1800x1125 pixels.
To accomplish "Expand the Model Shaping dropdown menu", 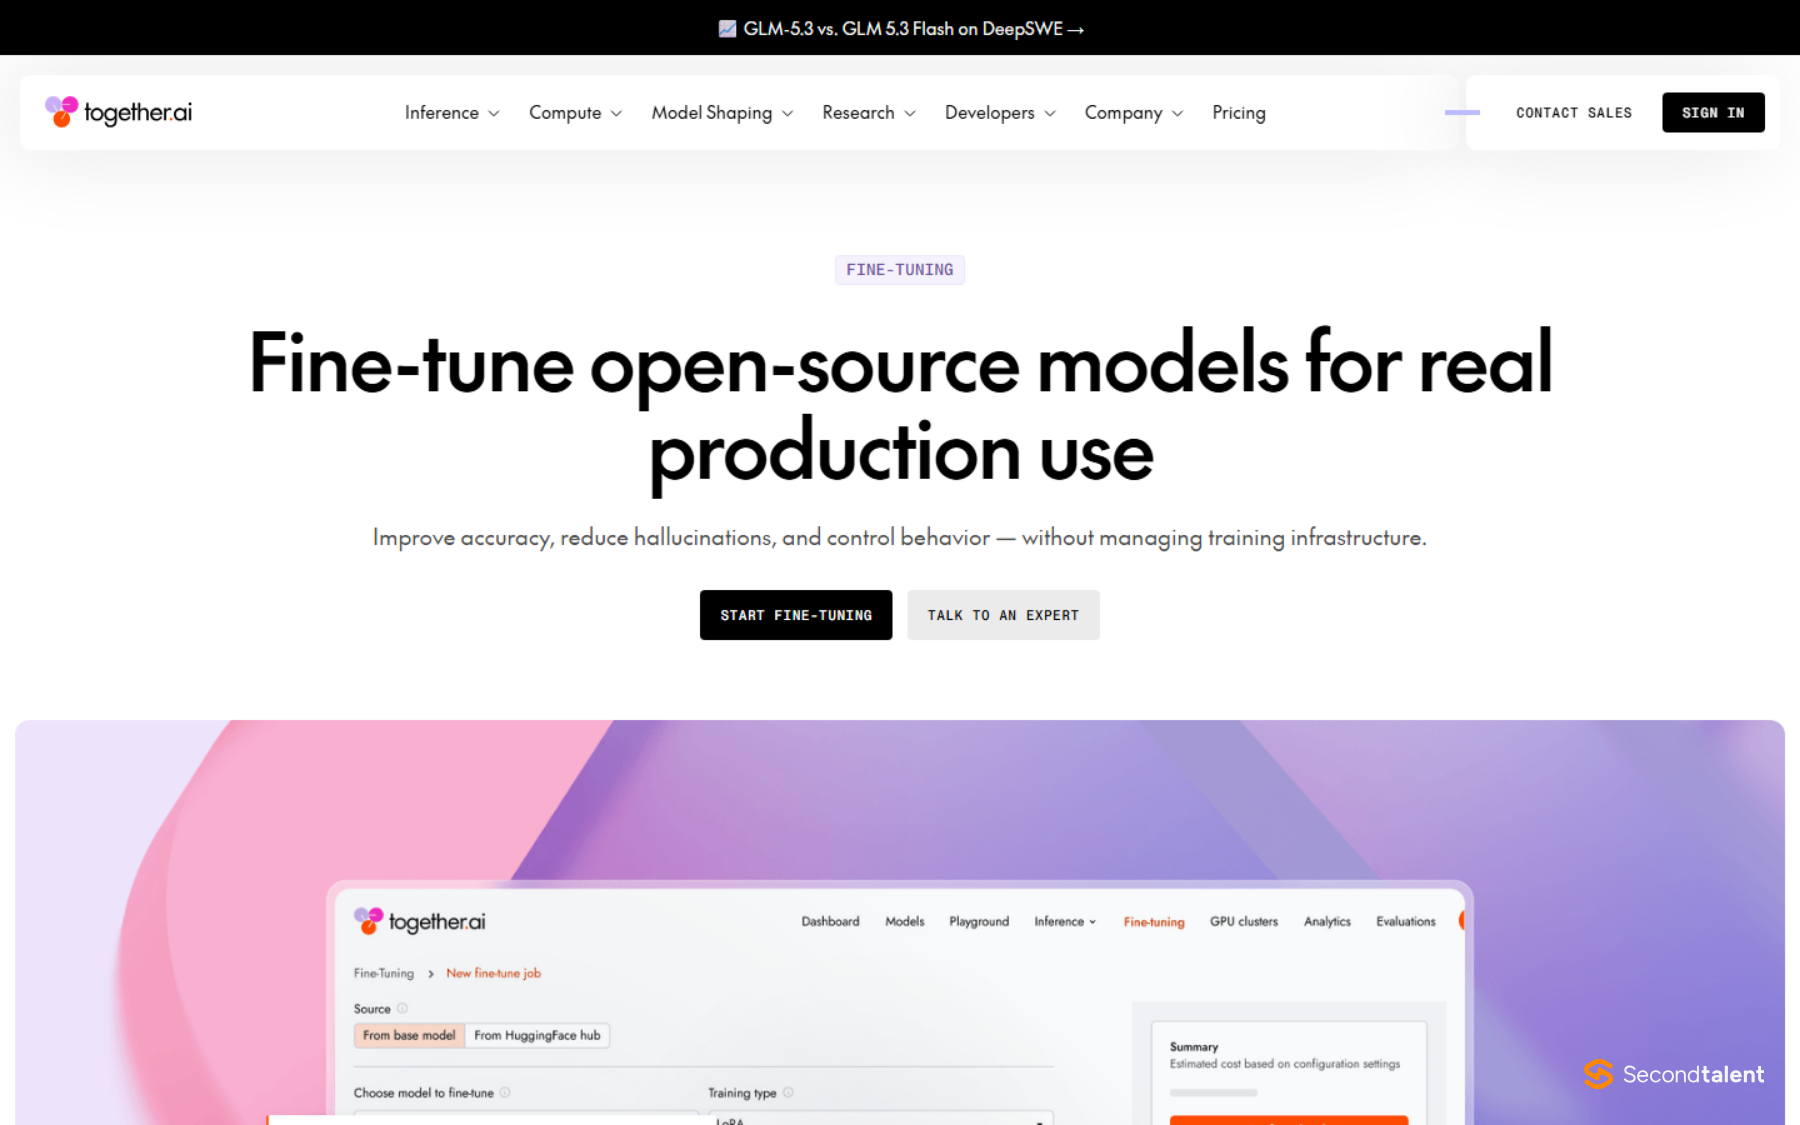I will pos(722,113).
